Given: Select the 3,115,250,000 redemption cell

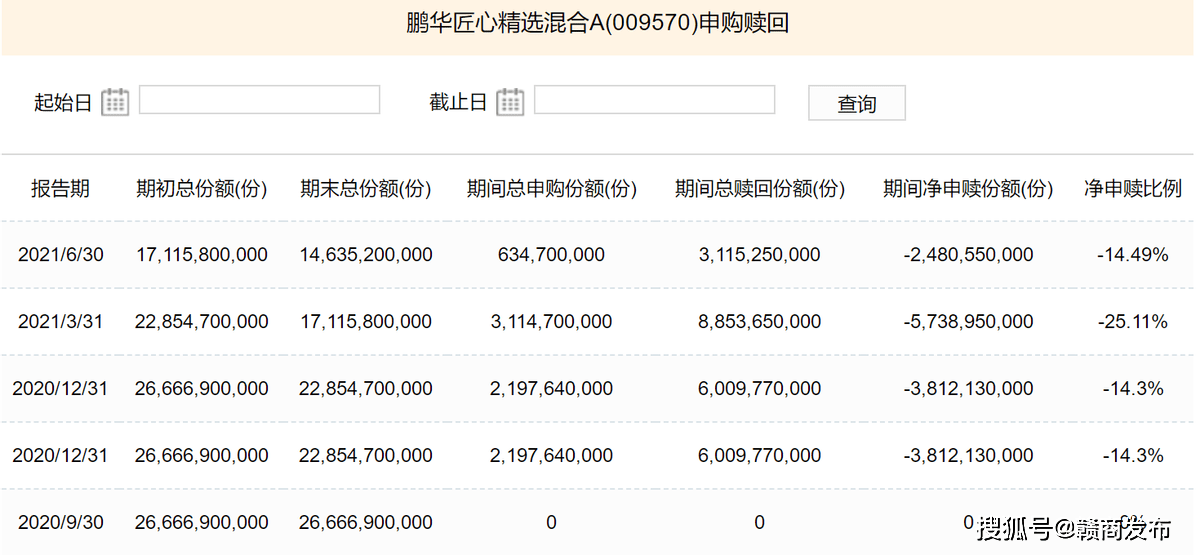Looking at the screenshot, I should [x=760, y=255].
